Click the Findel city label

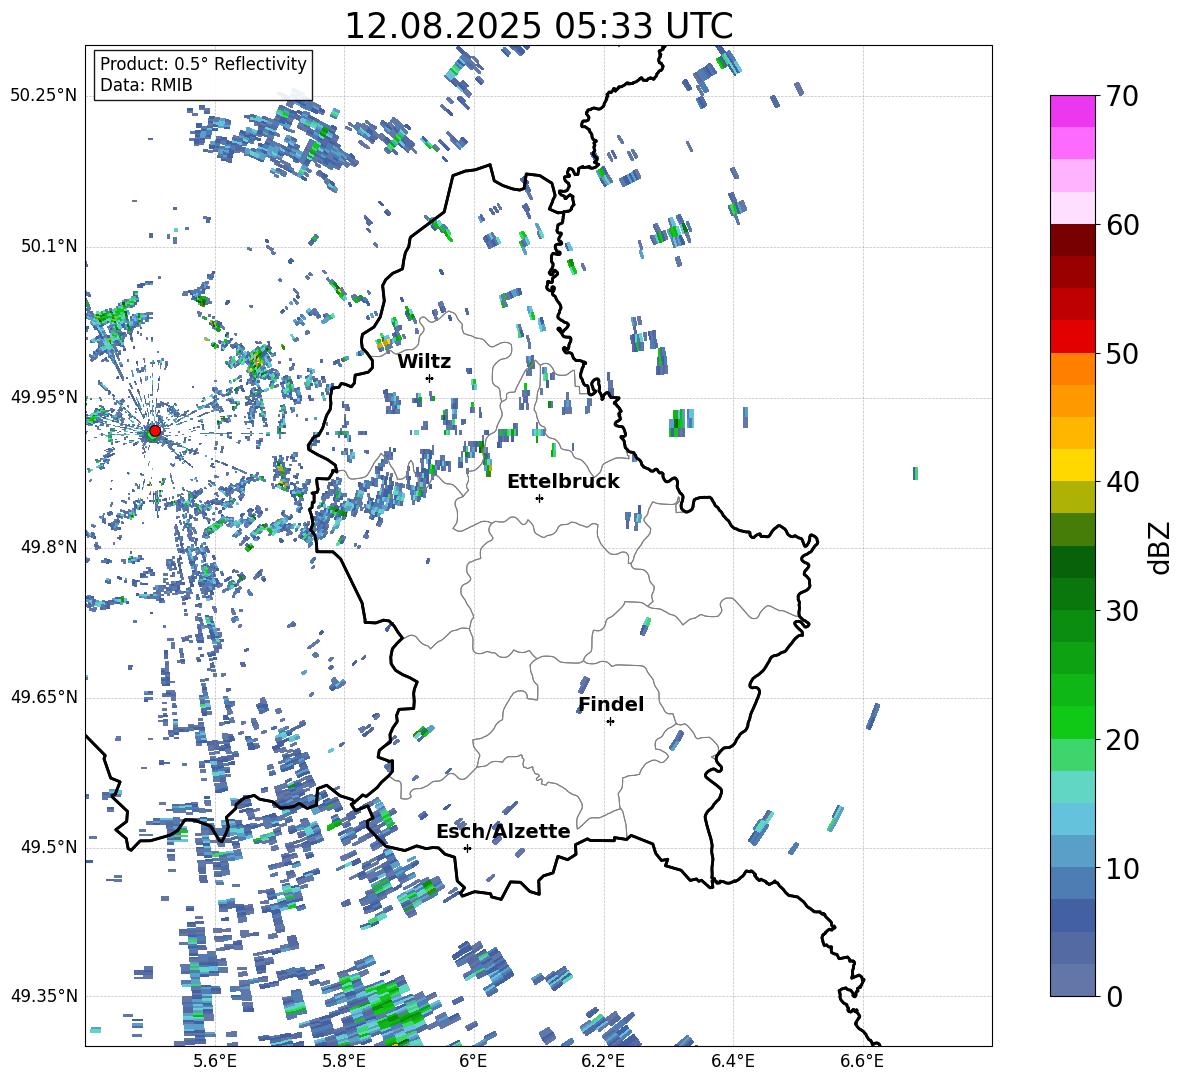(x=611, y=705)
